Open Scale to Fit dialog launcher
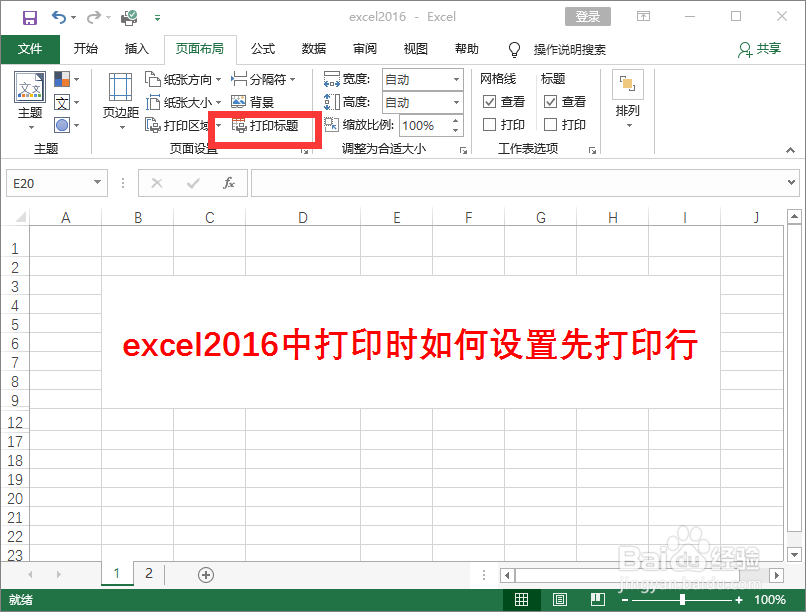The image size is (806, 612). click(x=463, y=151)
